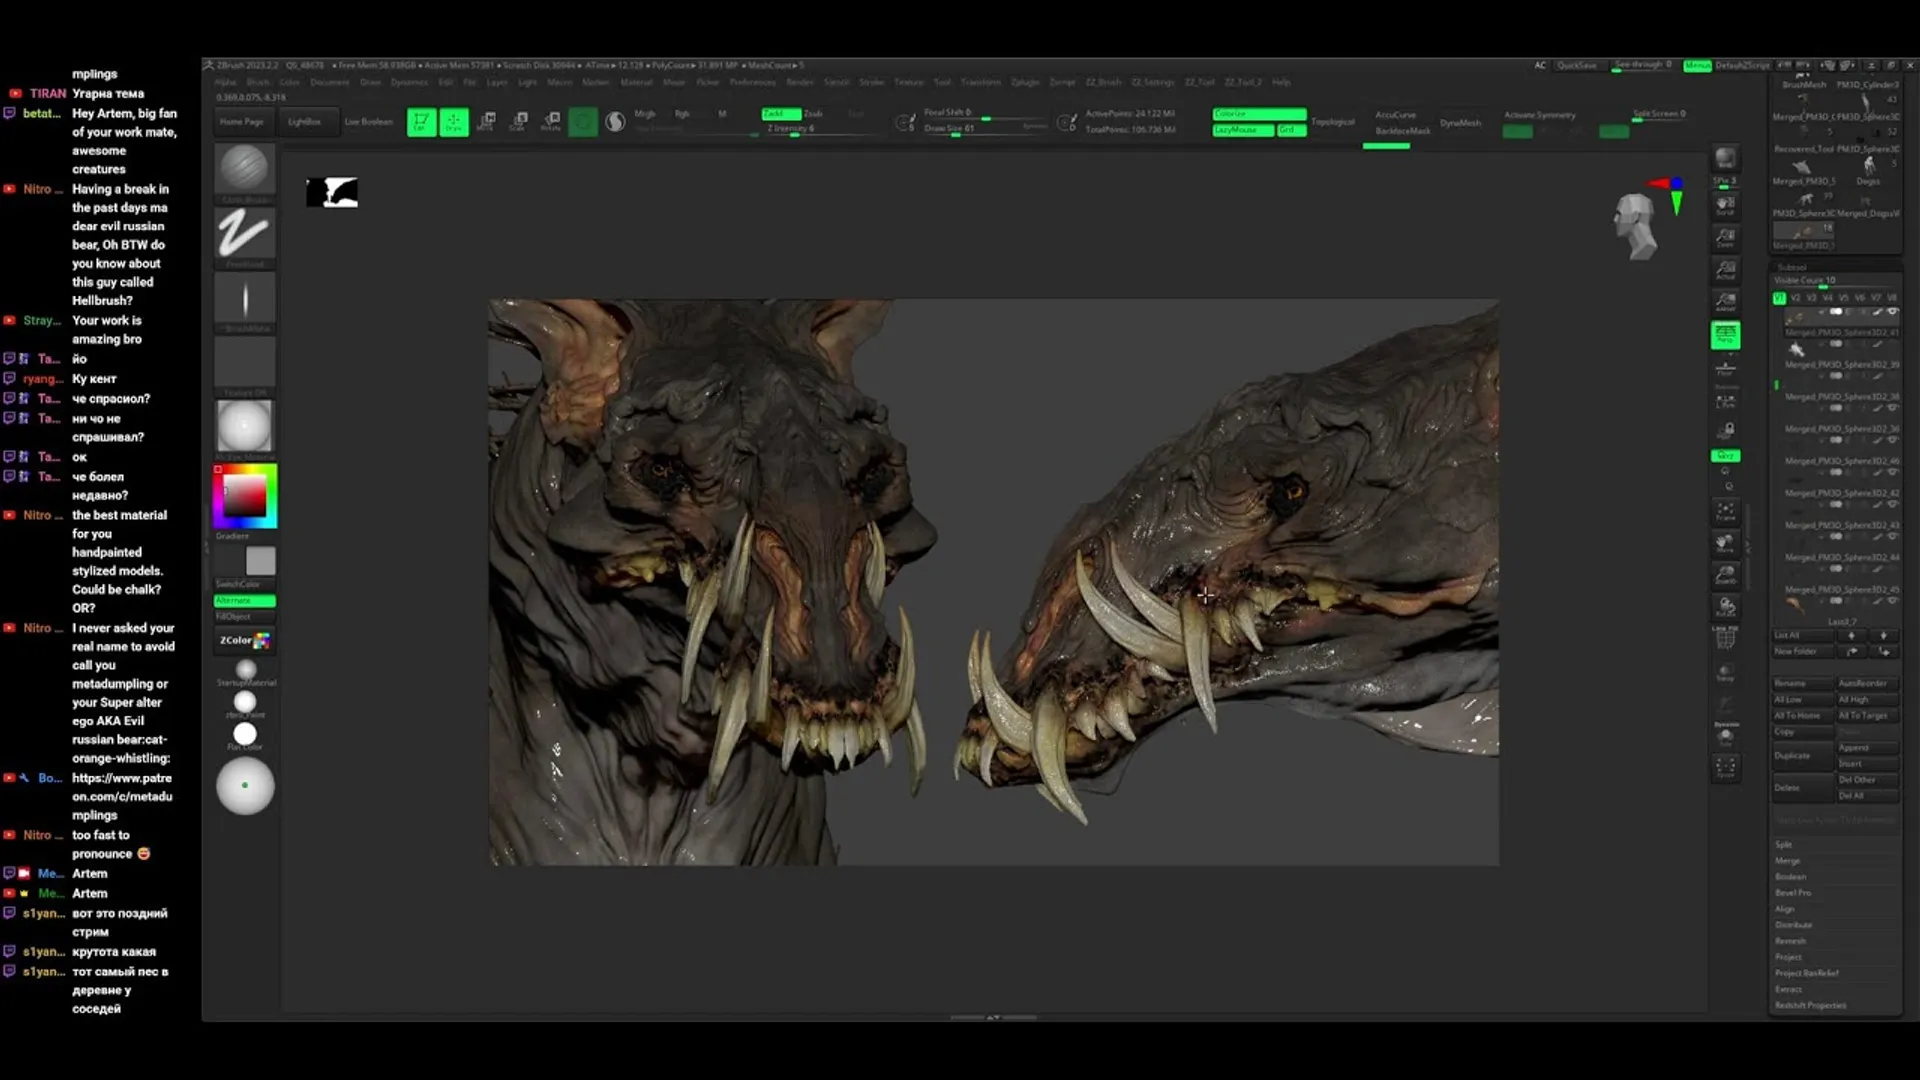
Task: Click the Actual size button
Action: click(x=1725, y=270)
